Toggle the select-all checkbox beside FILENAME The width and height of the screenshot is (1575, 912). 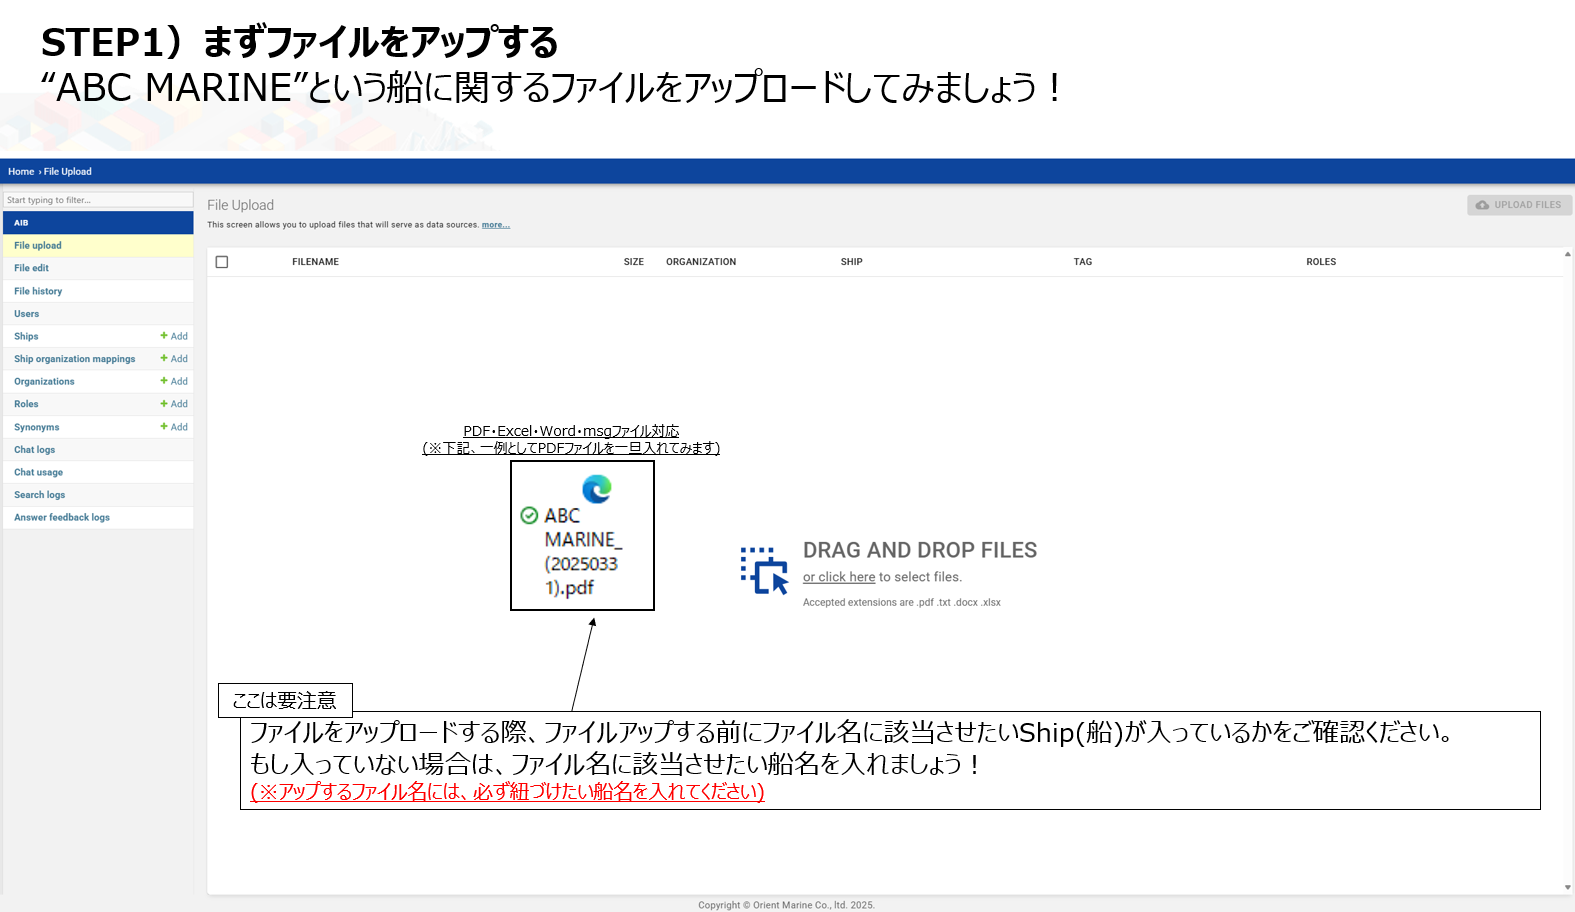[222, 262]
